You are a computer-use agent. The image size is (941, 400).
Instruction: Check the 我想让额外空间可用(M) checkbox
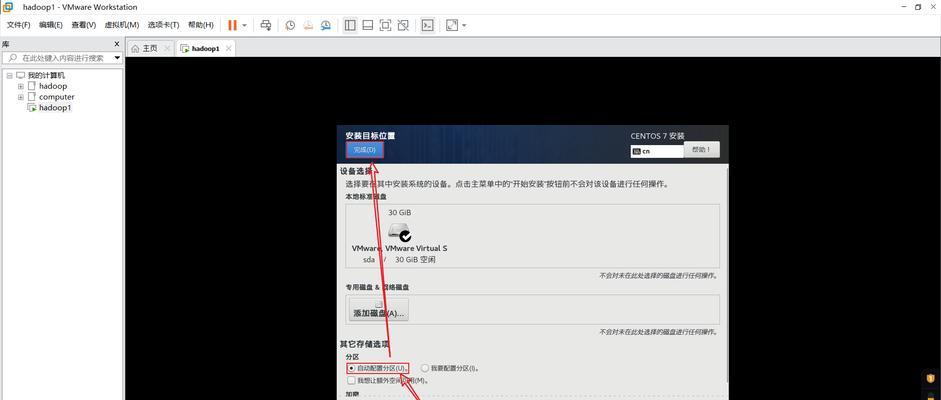click(x=352, y=380)
